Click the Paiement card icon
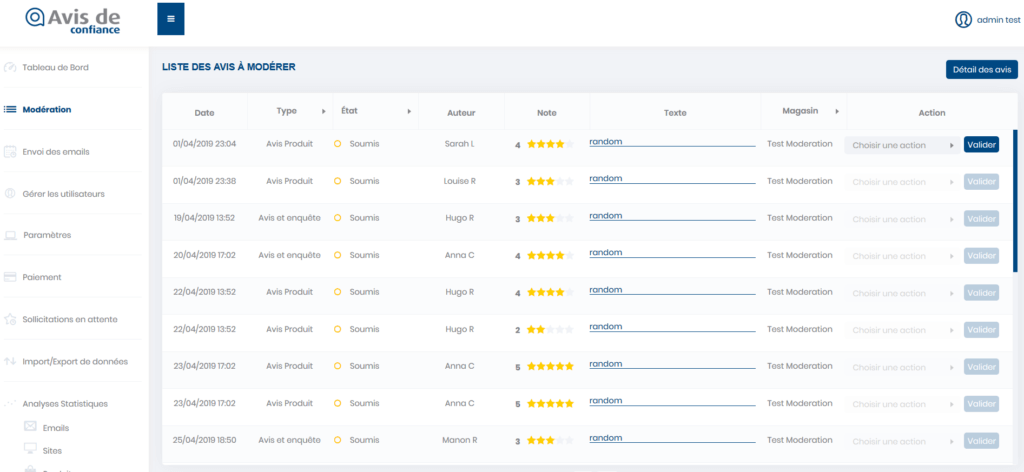 tap(10, 277)
